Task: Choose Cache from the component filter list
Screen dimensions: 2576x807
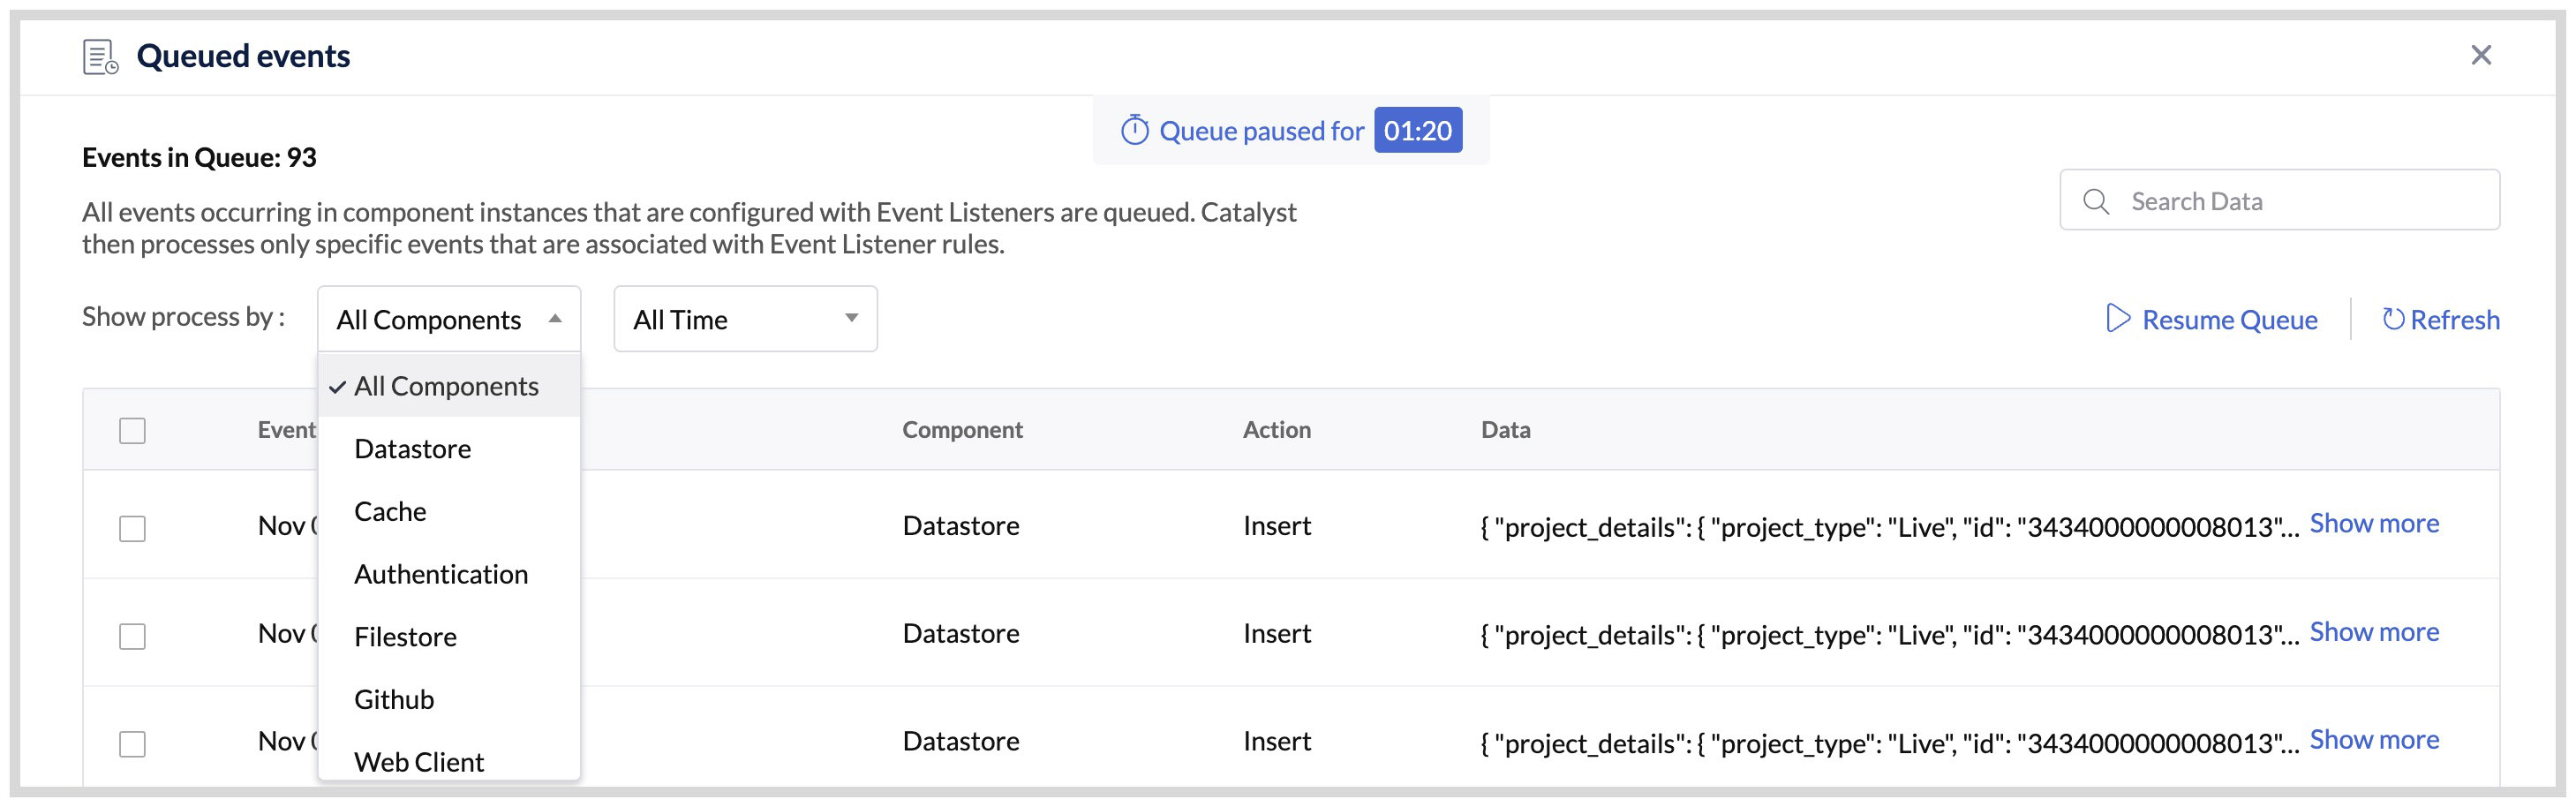Action: [389, 511]
